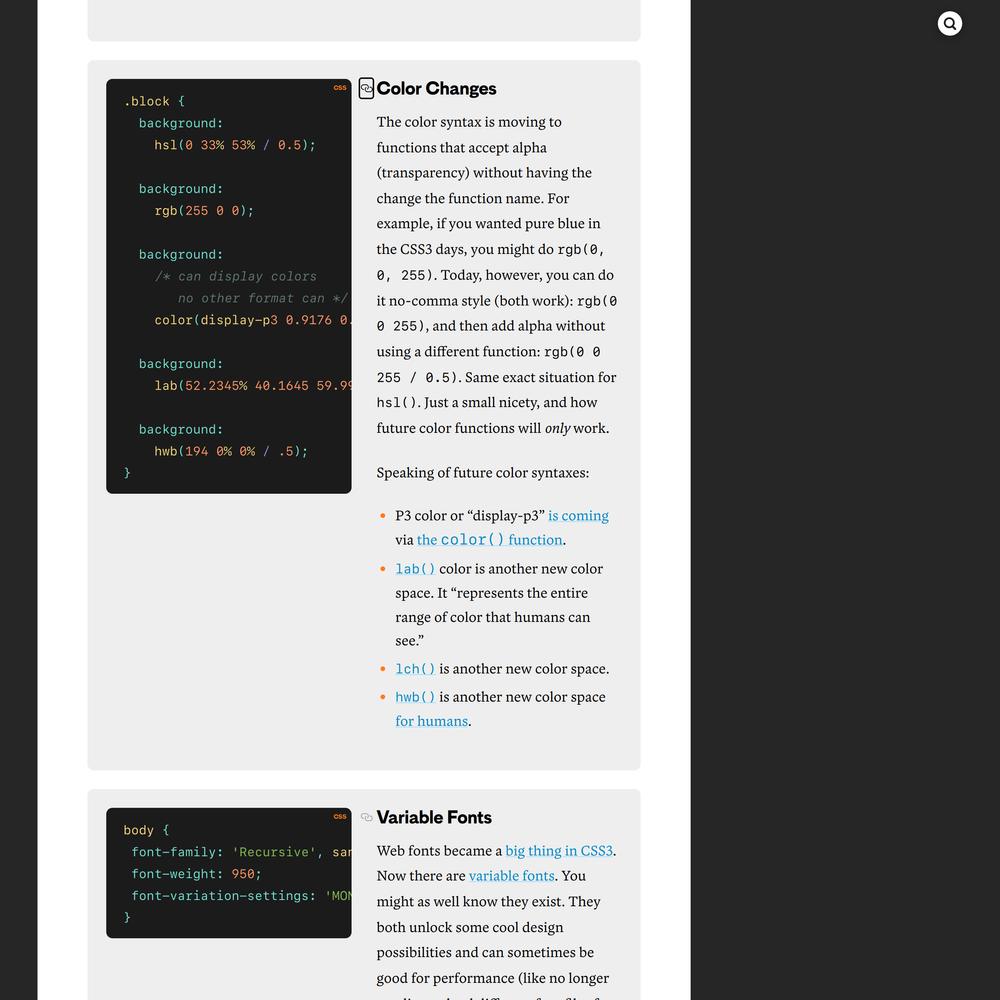The width and height of the screenshot is (1000, 1000).
Task: Click the body selector line
Action: pos(146,830)
